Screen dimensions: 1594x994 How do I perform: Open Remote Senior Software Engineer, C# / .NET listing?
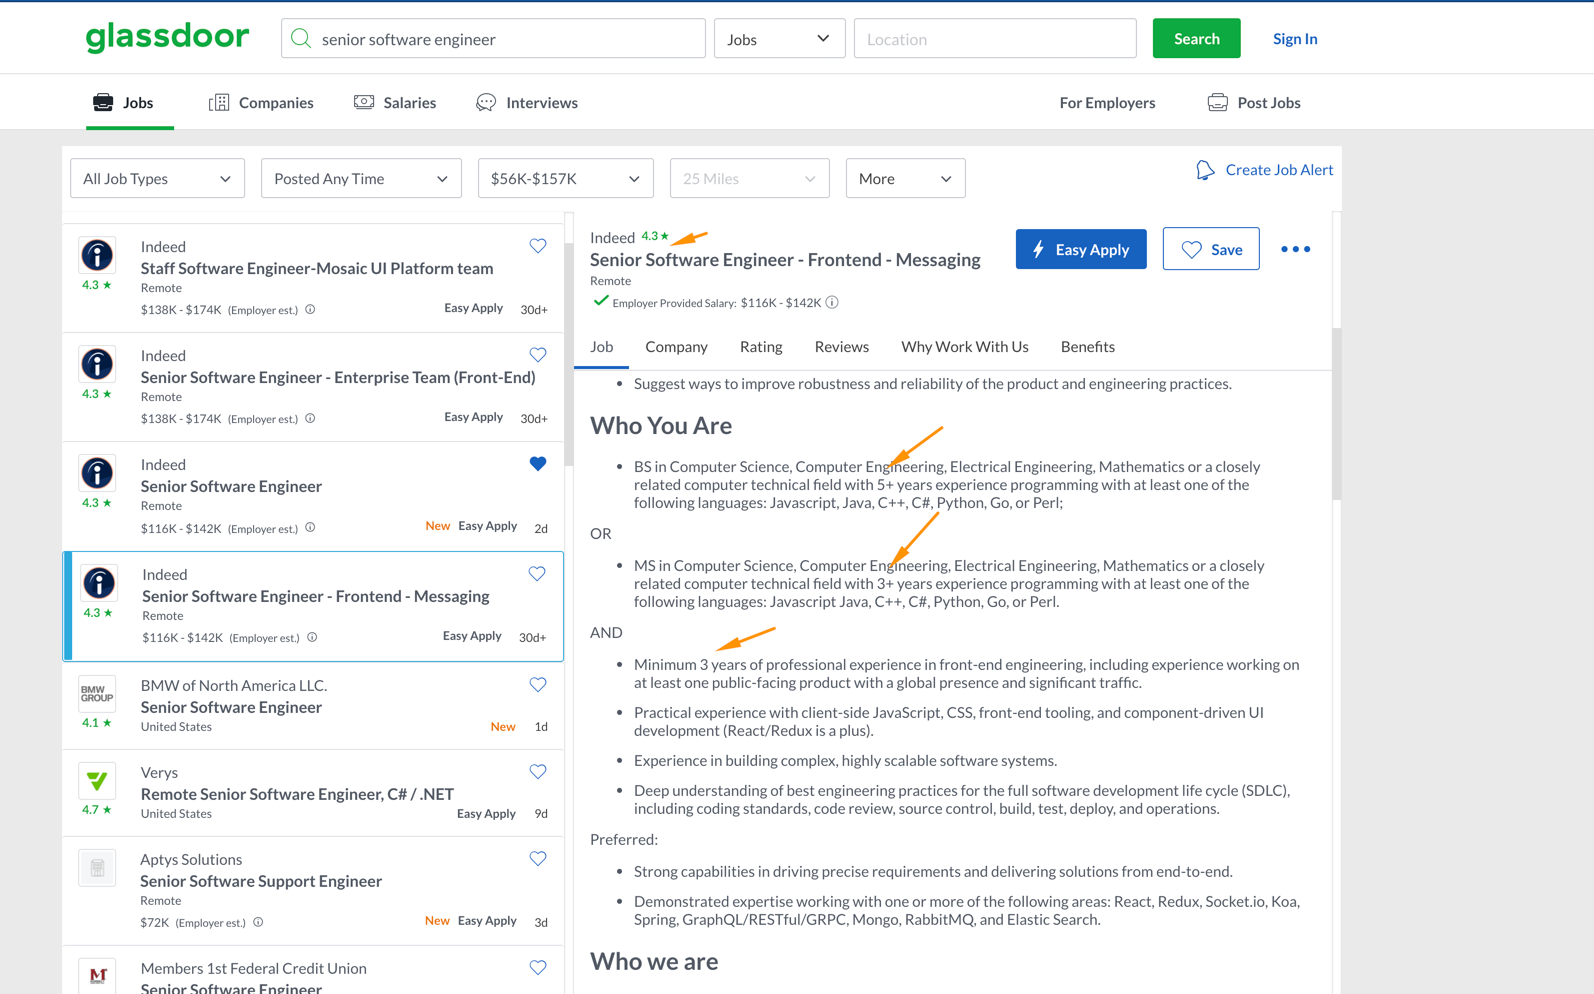[297, 794]
